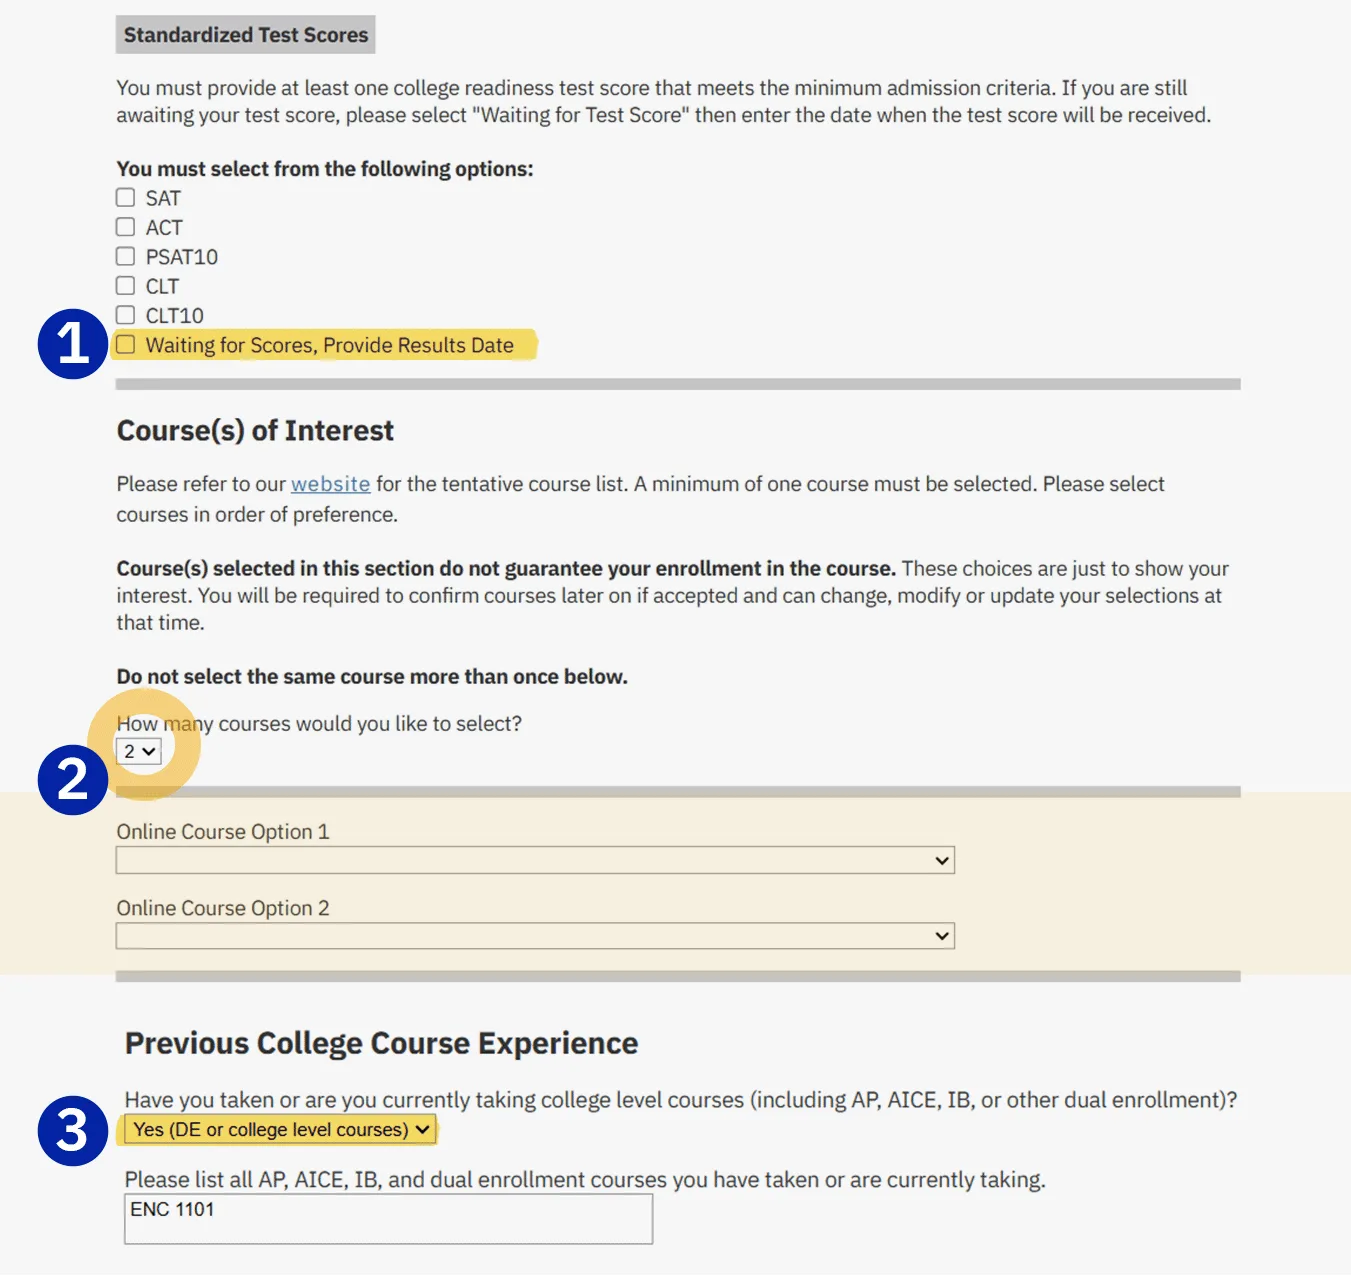Click the text box containing ENC 1101
This screenshot has height=1276, width=1351.
(388, 1219)
